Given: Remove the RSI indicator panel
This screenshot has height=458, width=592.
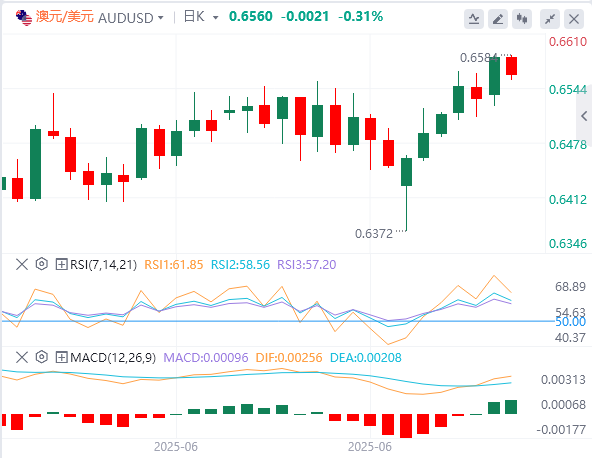Looking at the screenshot, I should 22,264.
